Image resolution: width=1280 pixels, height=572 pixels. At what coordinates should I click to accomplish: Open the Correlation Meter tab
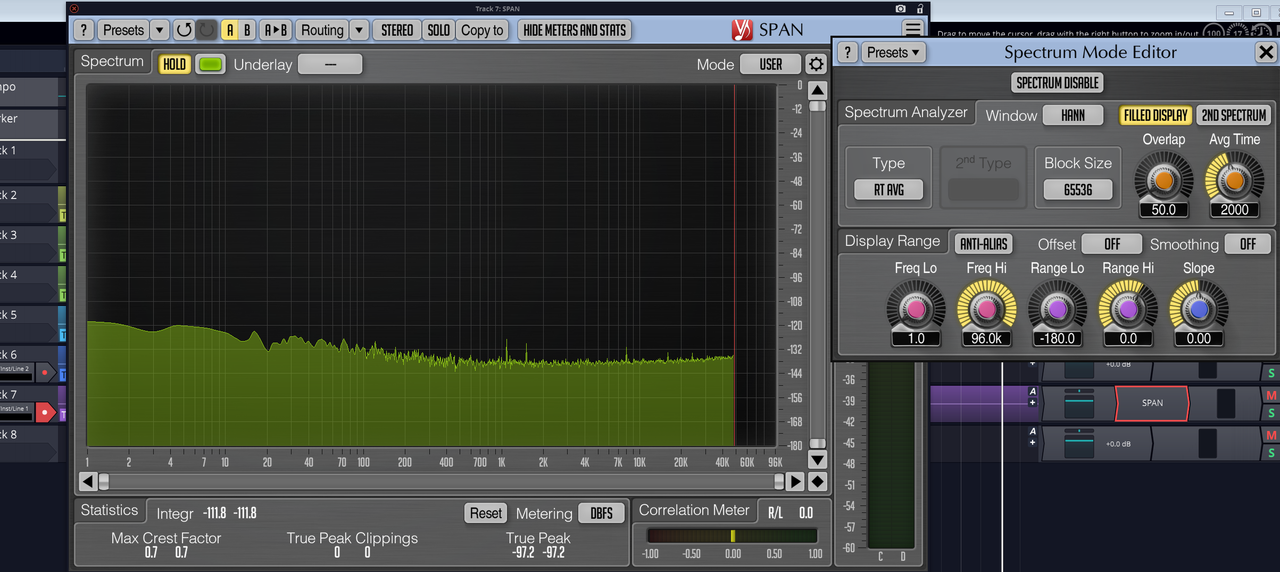694,510
